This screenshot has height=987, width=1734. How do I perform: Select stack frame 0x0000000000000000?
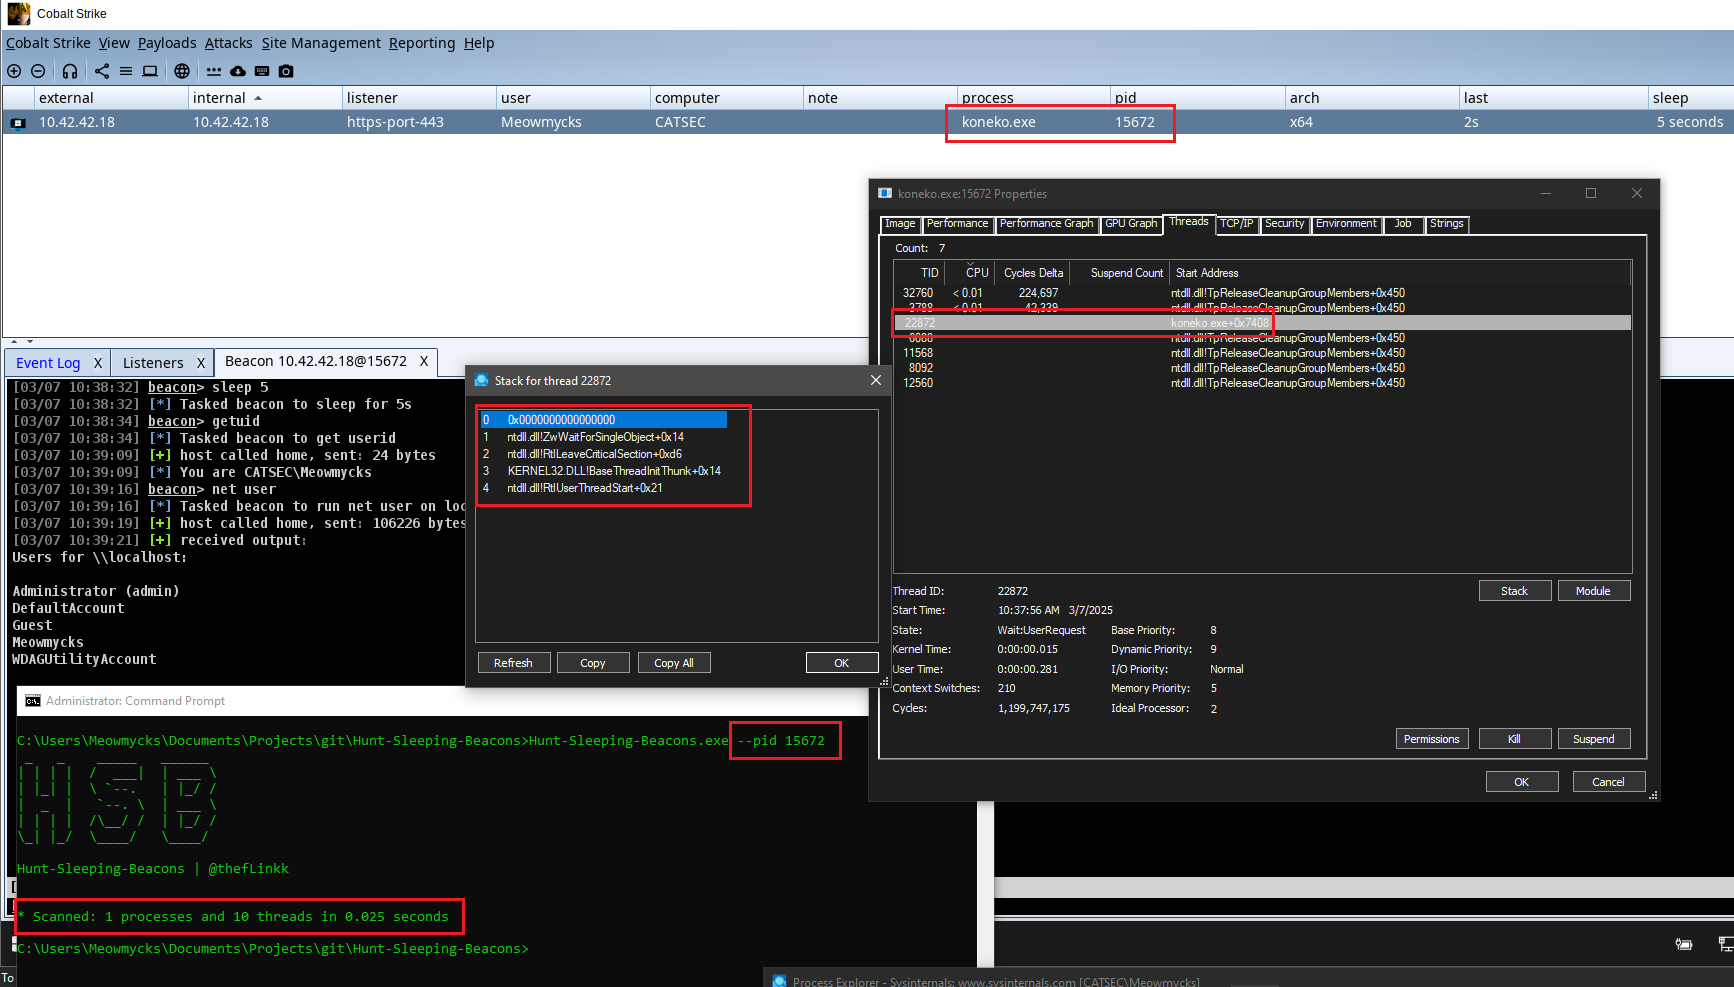pyautogui.click(x=604, y=420)
